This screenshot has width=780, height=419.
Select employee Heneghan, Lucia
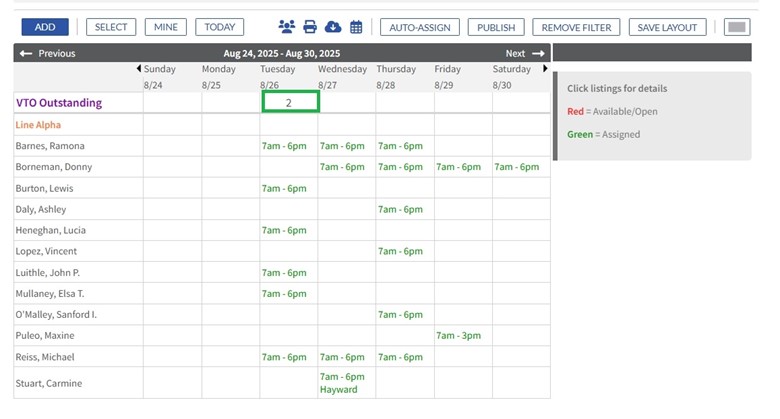[x=50, y=230]
